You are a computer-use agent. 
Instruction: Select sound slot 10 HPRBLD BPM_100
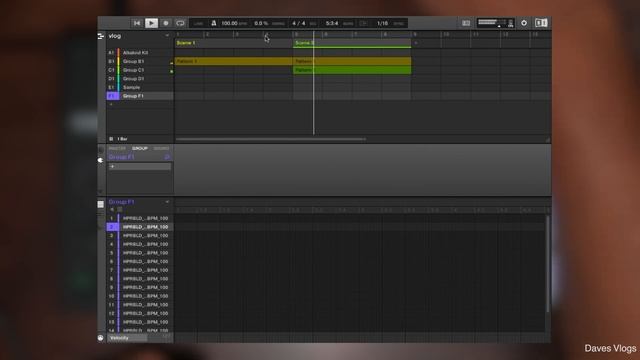(x=140, y=296)
